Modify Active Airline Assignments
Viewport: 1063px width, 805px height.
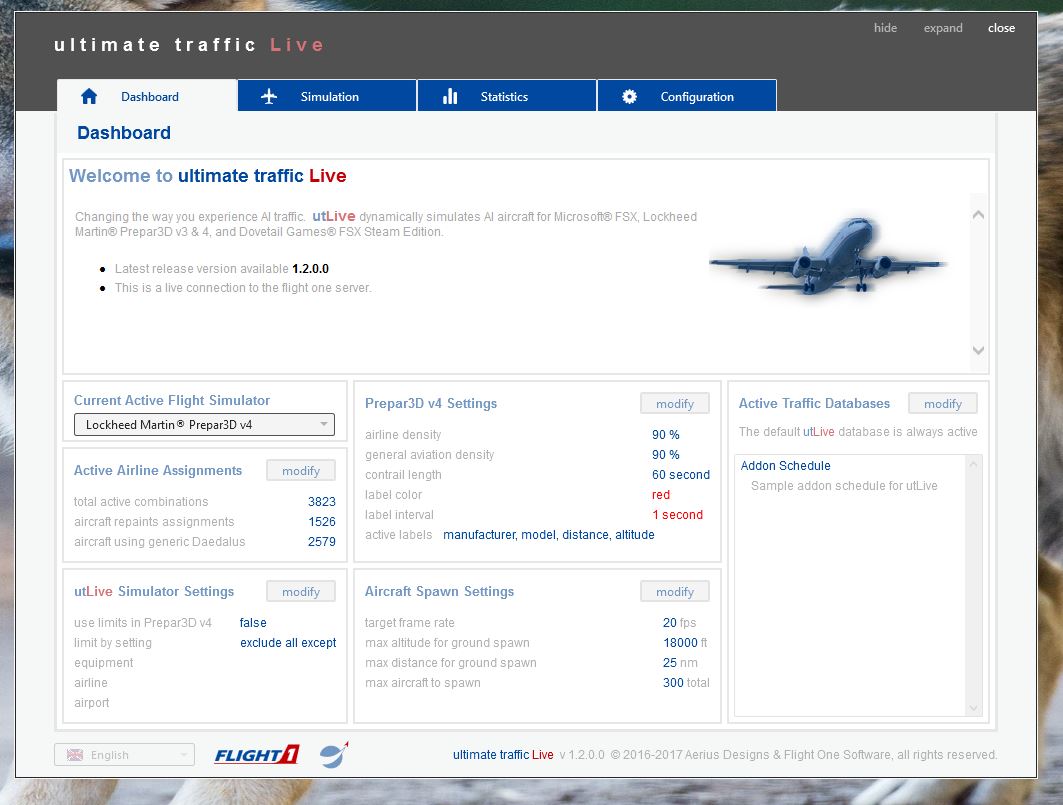(300, 471)
